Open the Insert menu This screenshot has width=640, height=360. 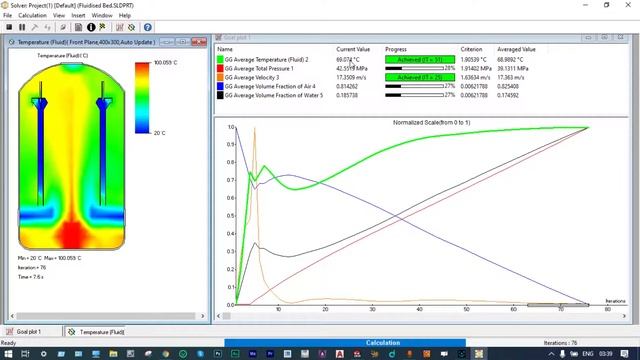tap(78, 16)
